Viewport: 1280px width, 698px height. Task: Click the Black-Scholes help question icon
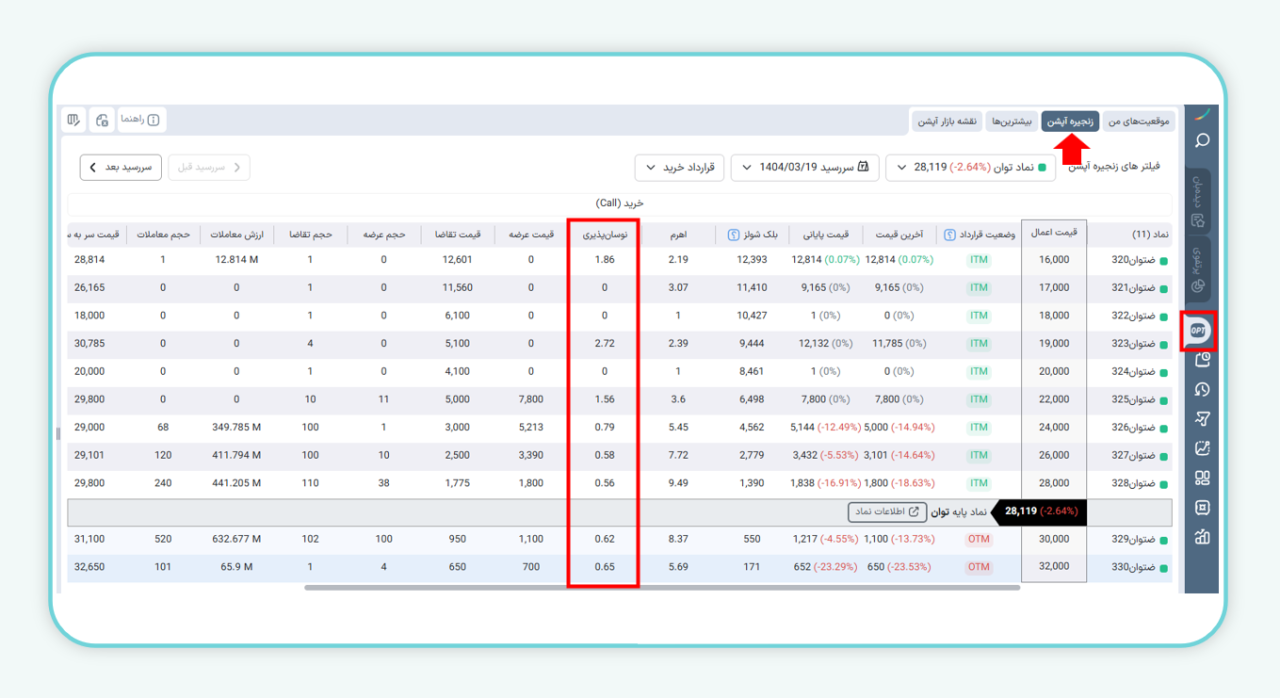[x=733, y=235]
